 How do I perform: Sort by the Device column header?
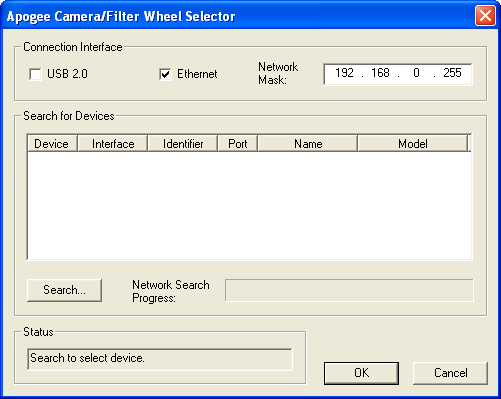tap(52, 144)
